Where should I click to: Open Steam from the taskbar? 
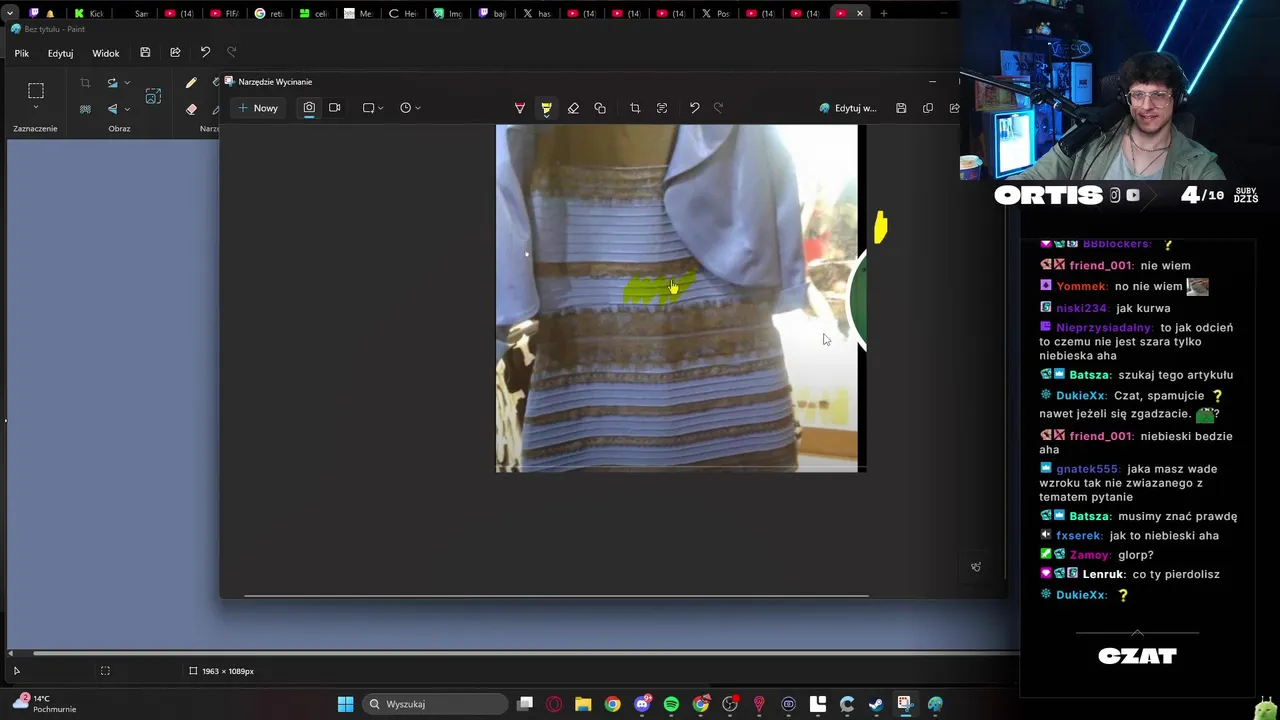(x=876, y=704)
